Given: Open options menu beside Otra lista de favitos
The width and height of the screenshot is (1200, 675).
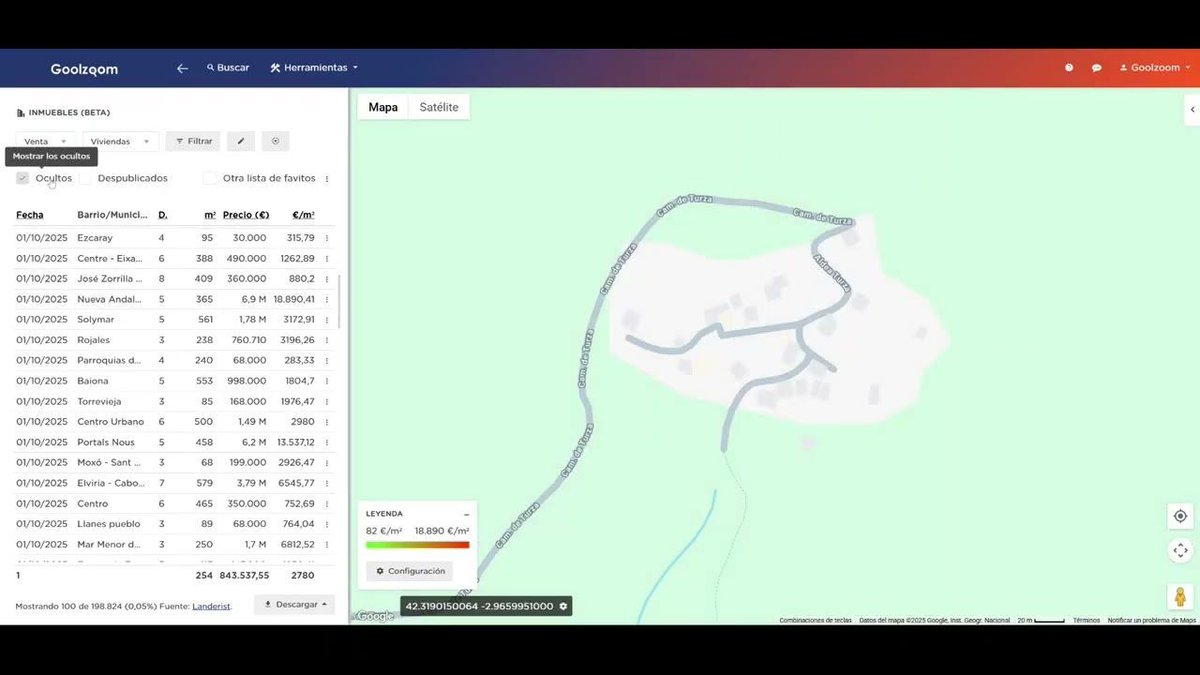Looking at the screenshot, I should tap(327, 179).
